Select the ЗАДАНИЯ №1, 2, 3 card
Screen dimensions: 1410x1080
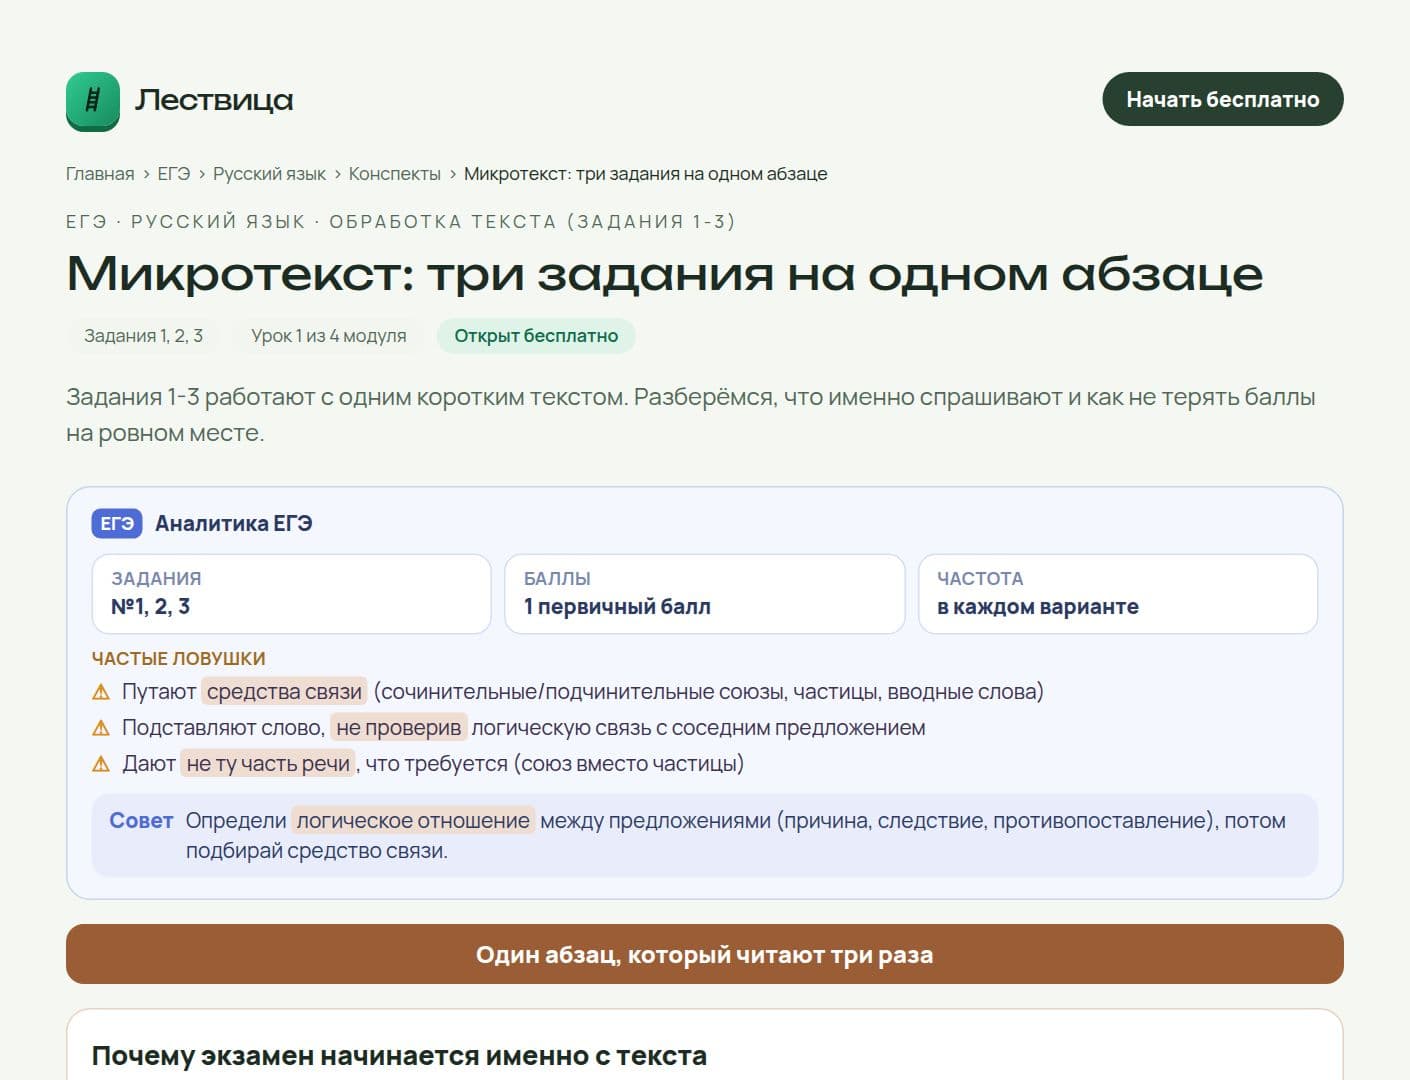point(291,594)
